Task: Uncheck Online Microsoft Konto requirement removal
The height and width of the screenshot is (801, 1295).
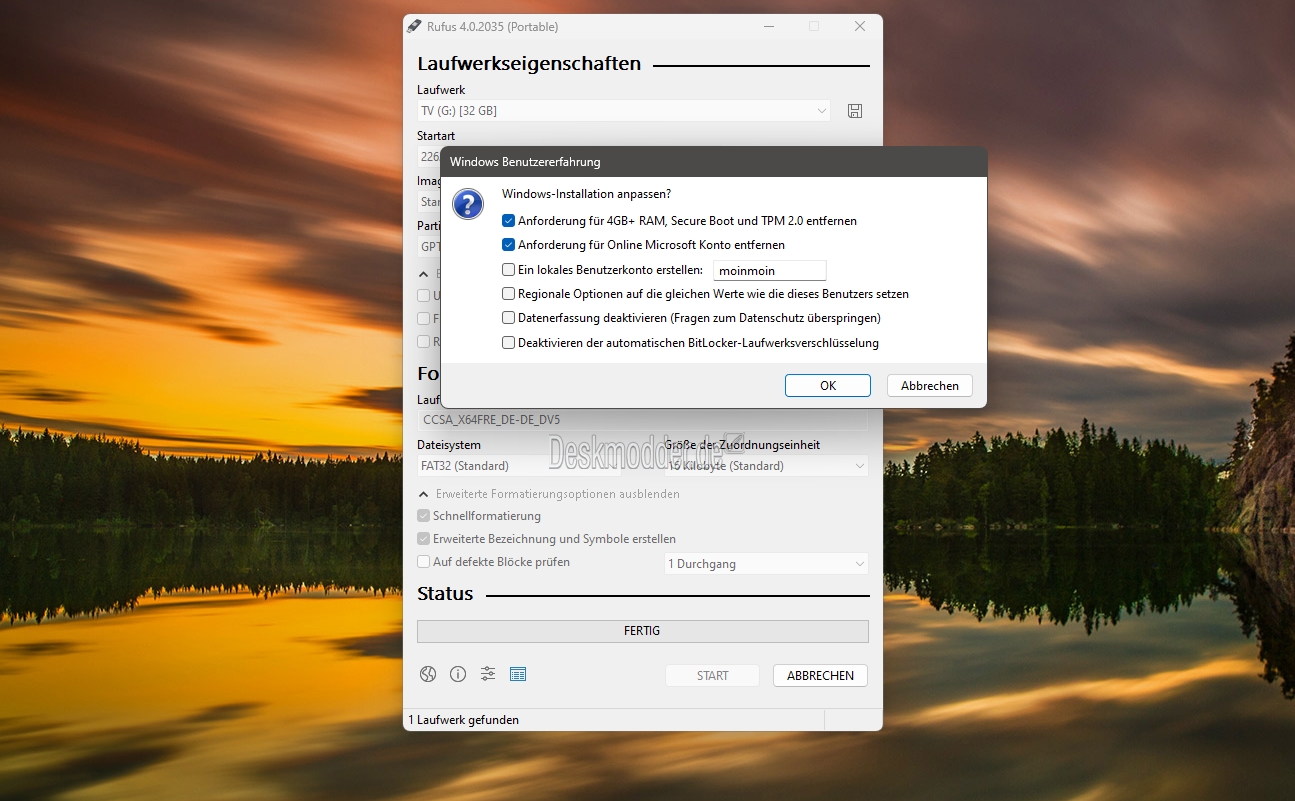Action: coord(509,245)
